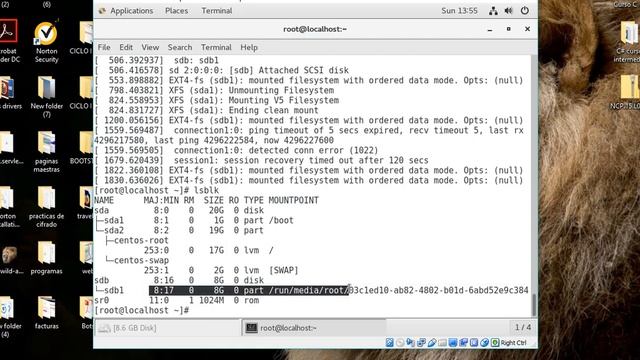
Task: Select the New folder (7) desktop folder
Action: point(47,97)
